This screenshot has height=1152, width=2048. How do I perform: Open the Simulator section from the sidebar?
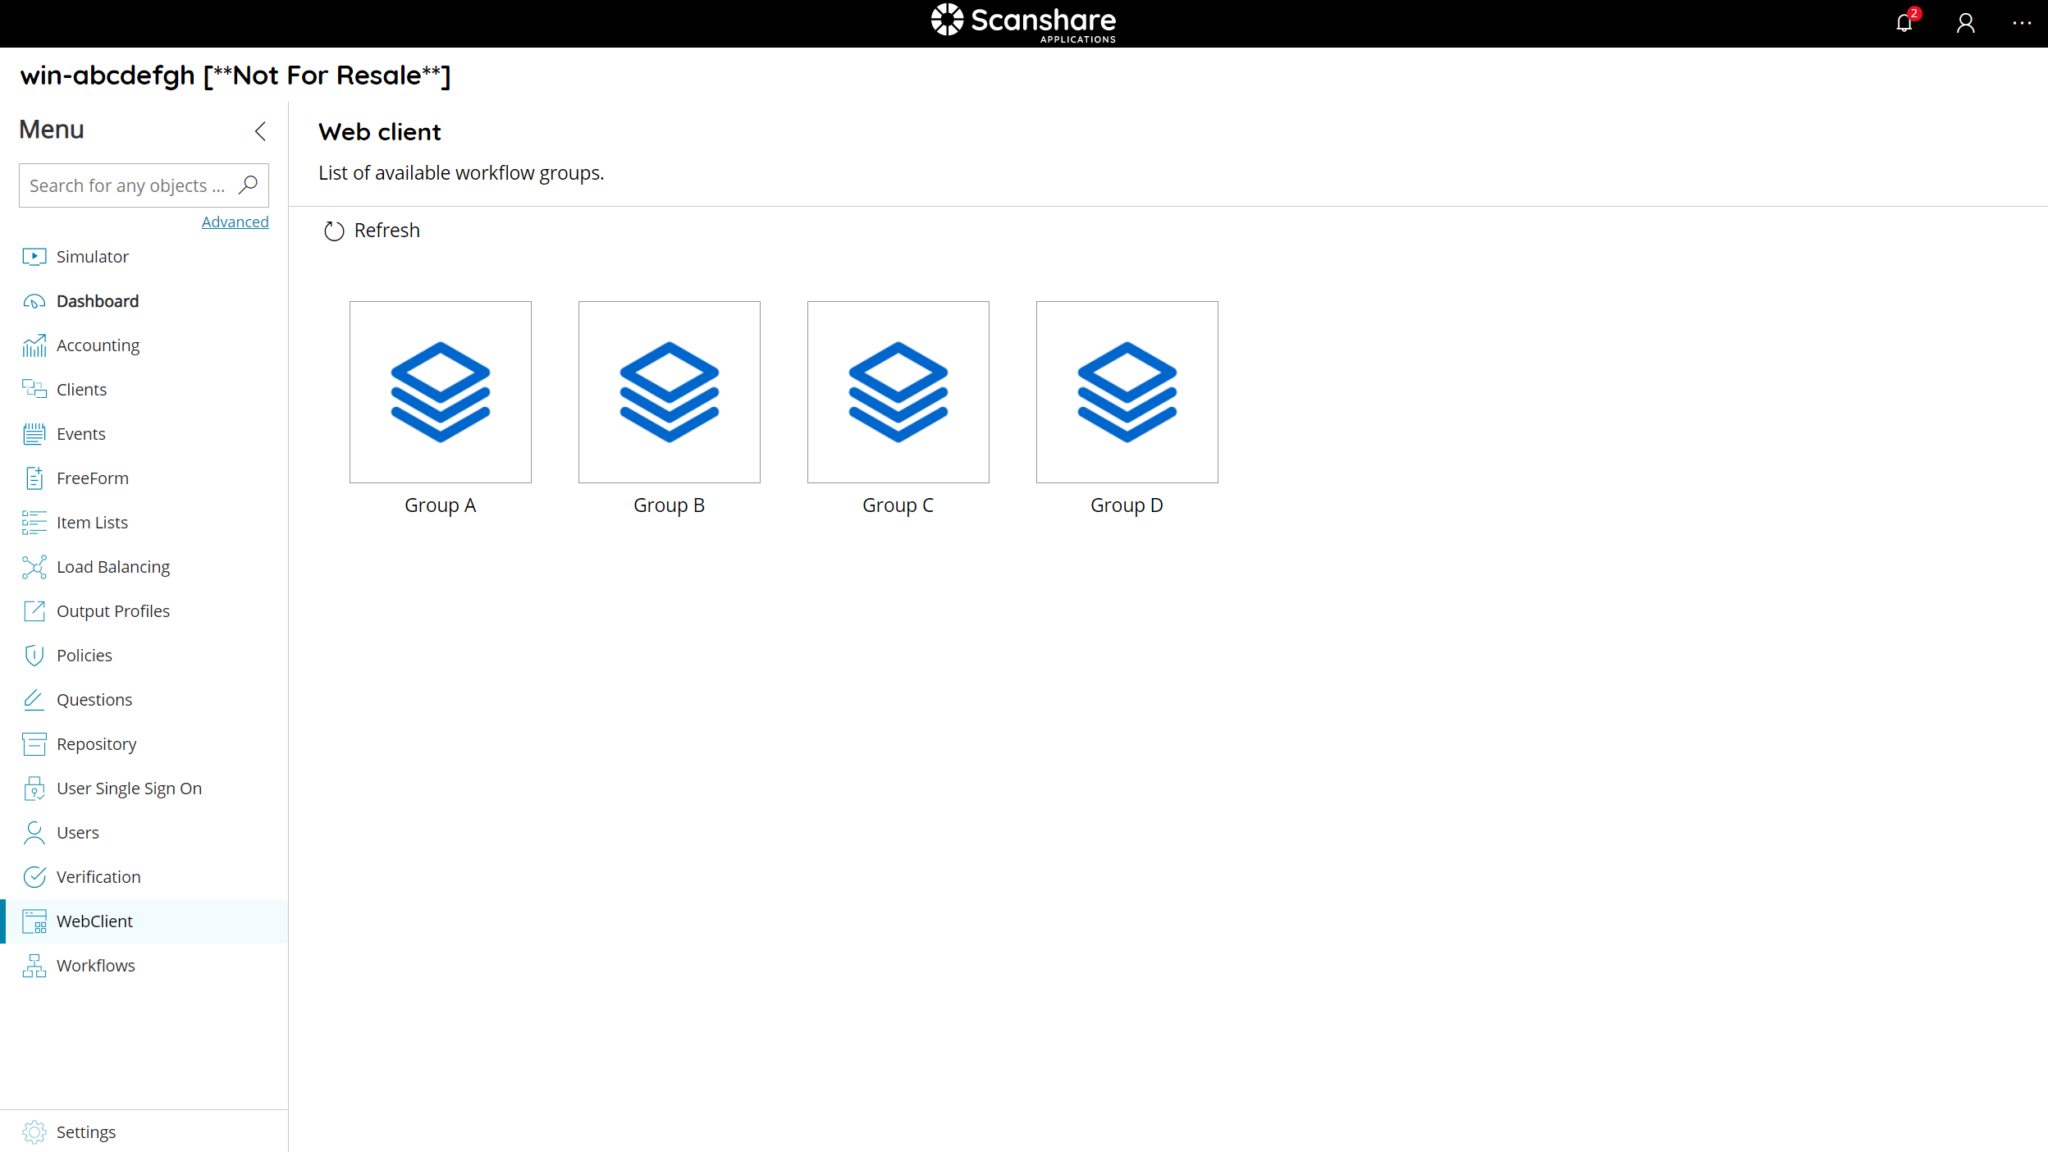(90, 256)
